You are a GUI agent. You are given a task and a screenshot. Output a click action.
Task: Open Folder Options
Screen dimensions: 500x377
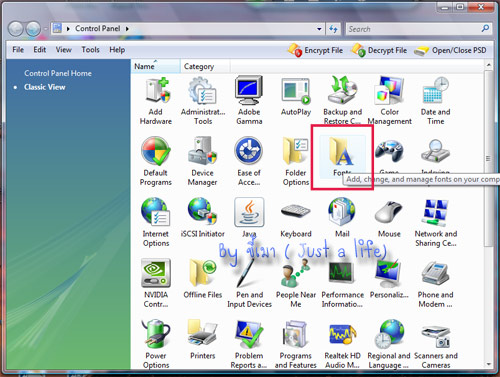296,162
